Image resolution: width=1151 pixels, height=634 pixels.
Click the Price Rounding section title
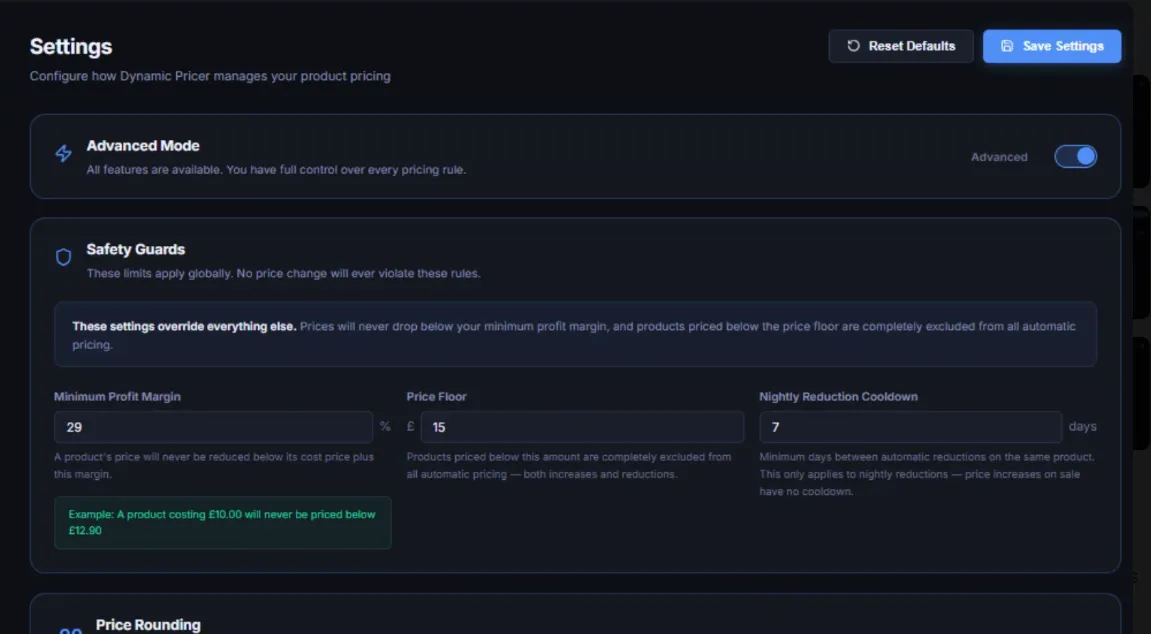click(x=148, y=624)
